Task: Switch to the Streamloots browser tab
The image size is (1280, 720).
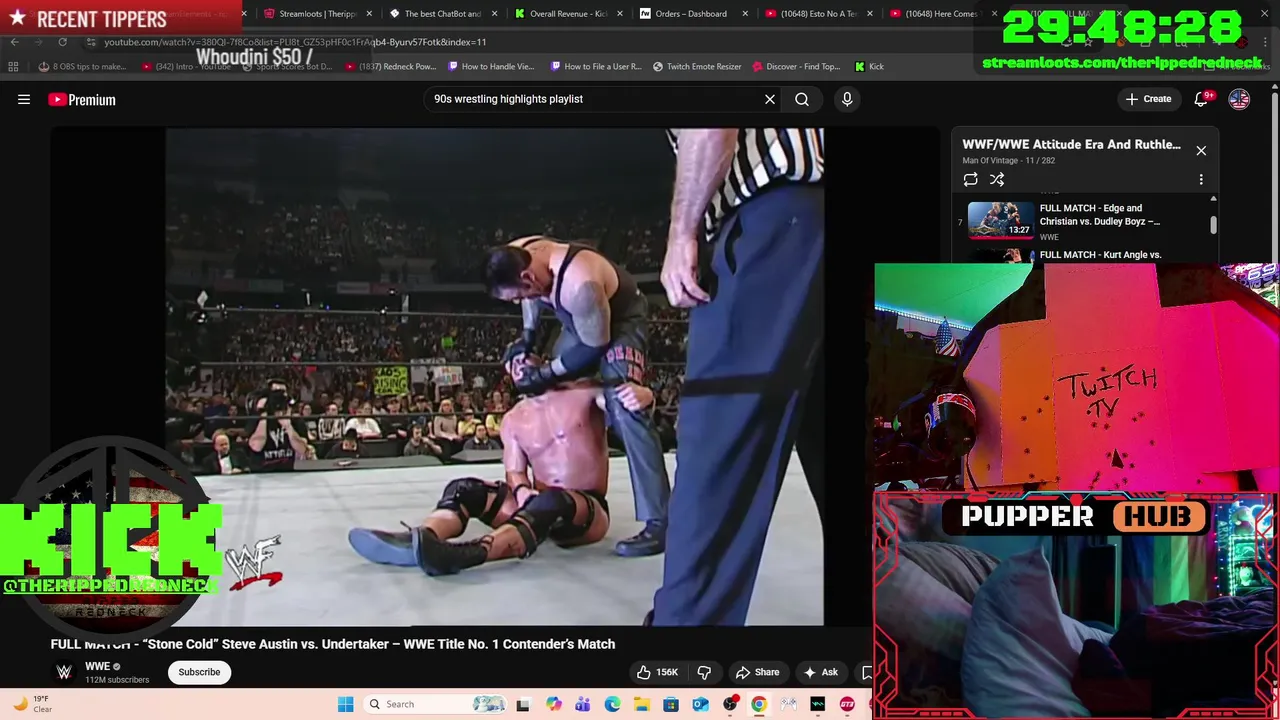Action: 318,14
